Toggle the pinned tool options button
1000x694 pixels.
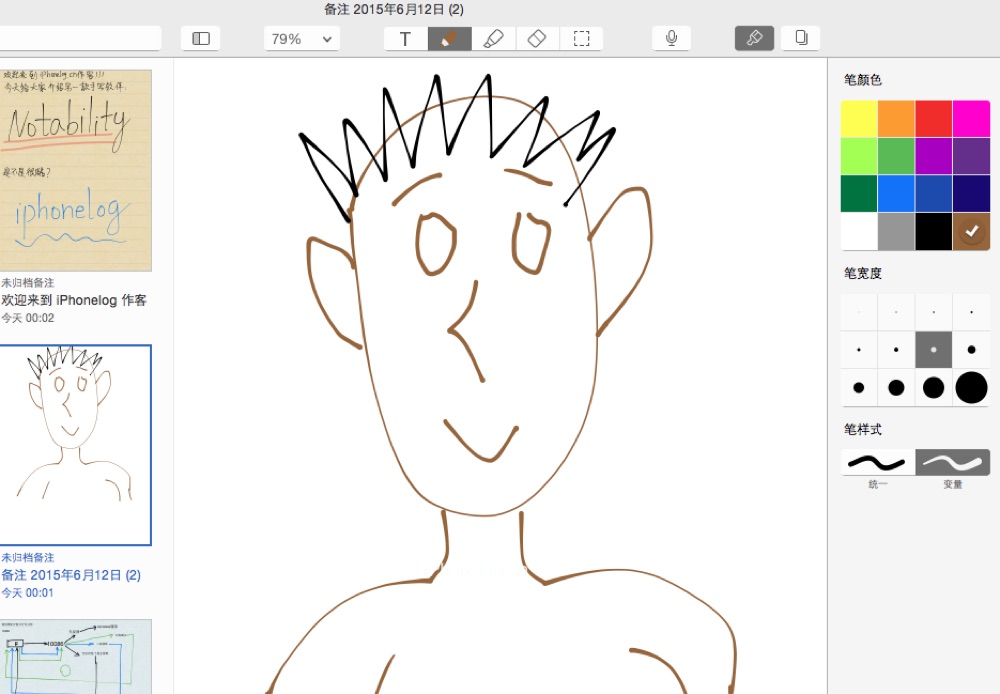coord(754,38)
